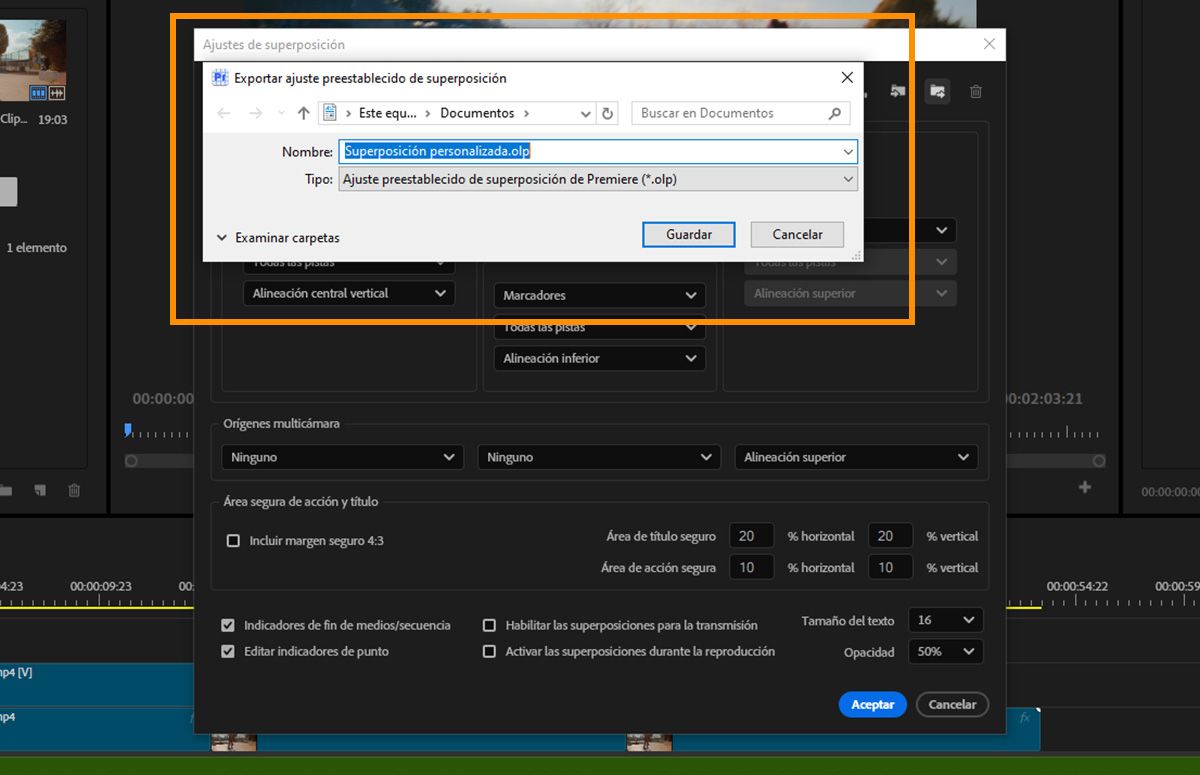The height and width of the screenshot is (775, 1200).
Task: Expand Examinar carpetas
Action: [278, 238]
